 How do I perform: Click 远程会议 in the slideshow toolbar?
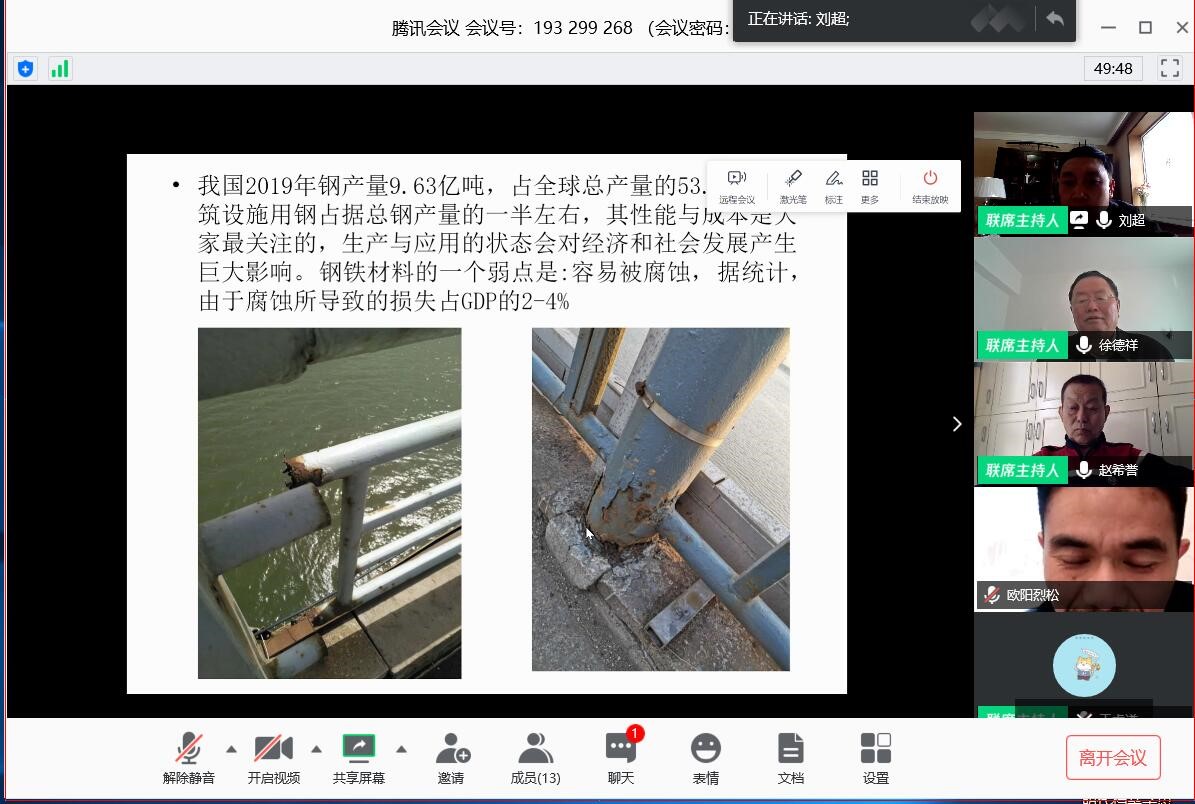[x=737, y=186]
